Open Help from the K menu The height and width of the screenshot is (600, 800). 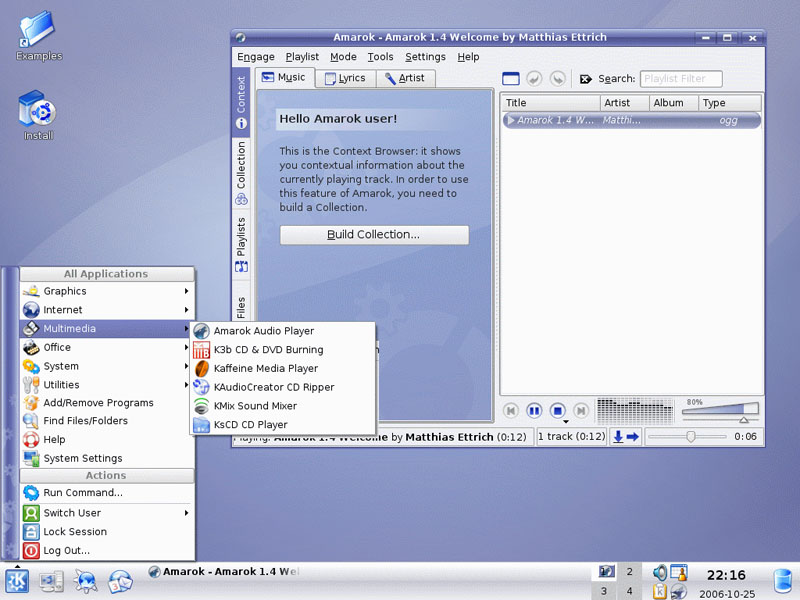coord(107,439)
